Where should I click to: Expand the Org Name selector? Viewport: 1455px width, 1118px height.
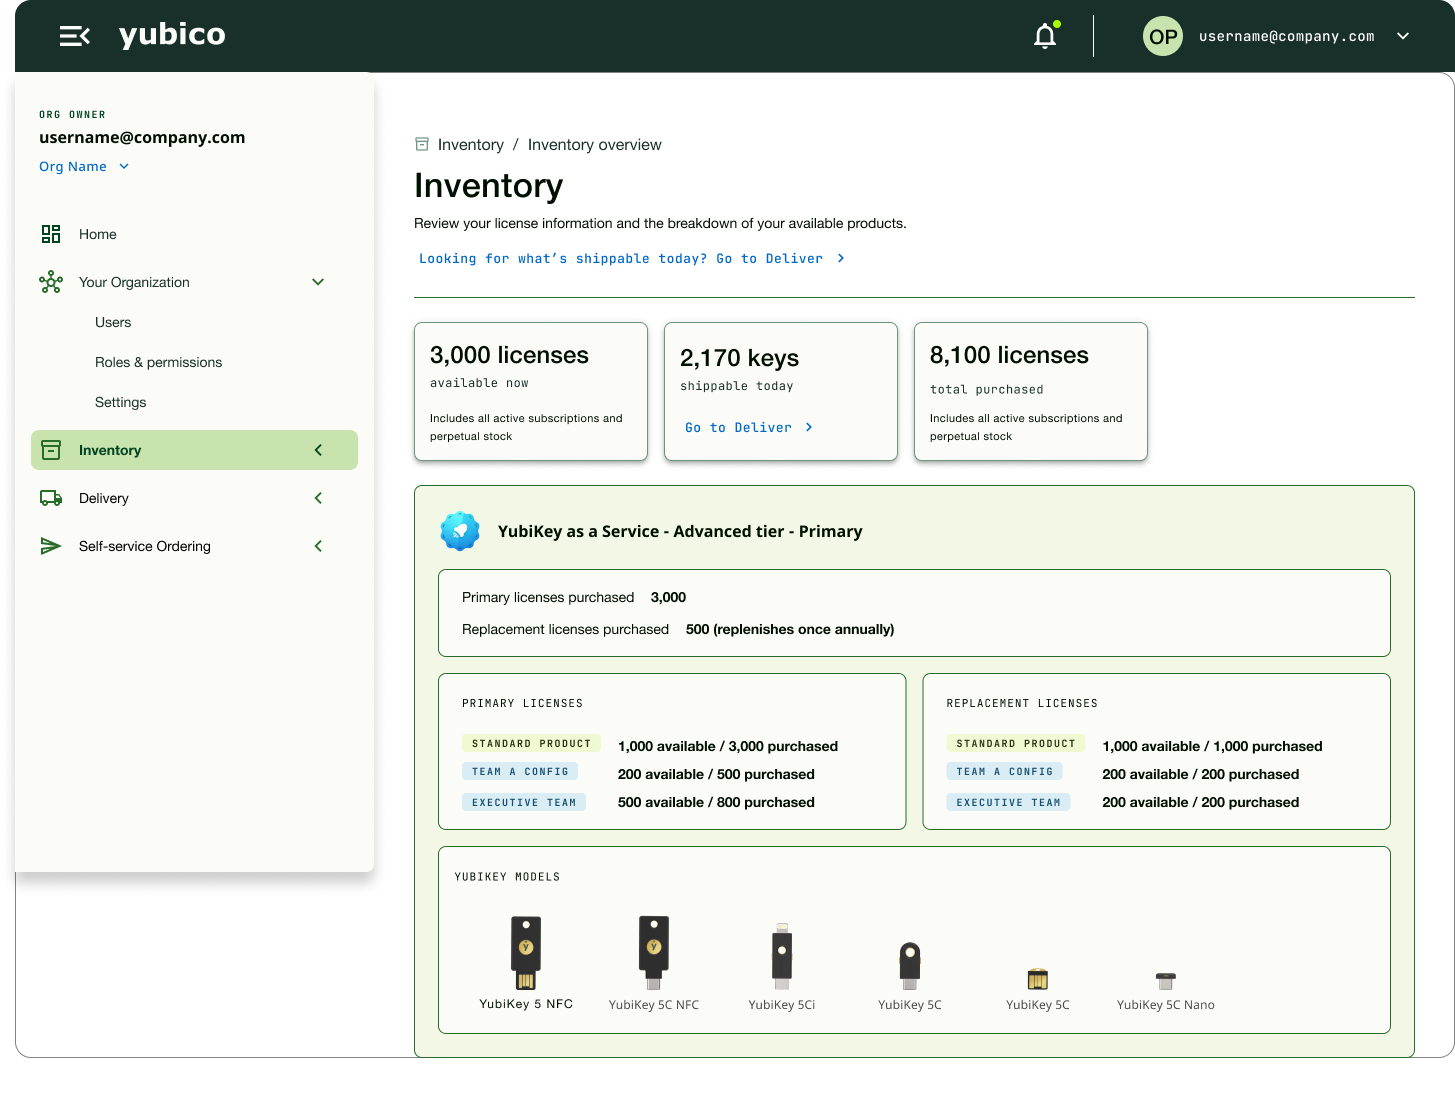coord(124,167)
